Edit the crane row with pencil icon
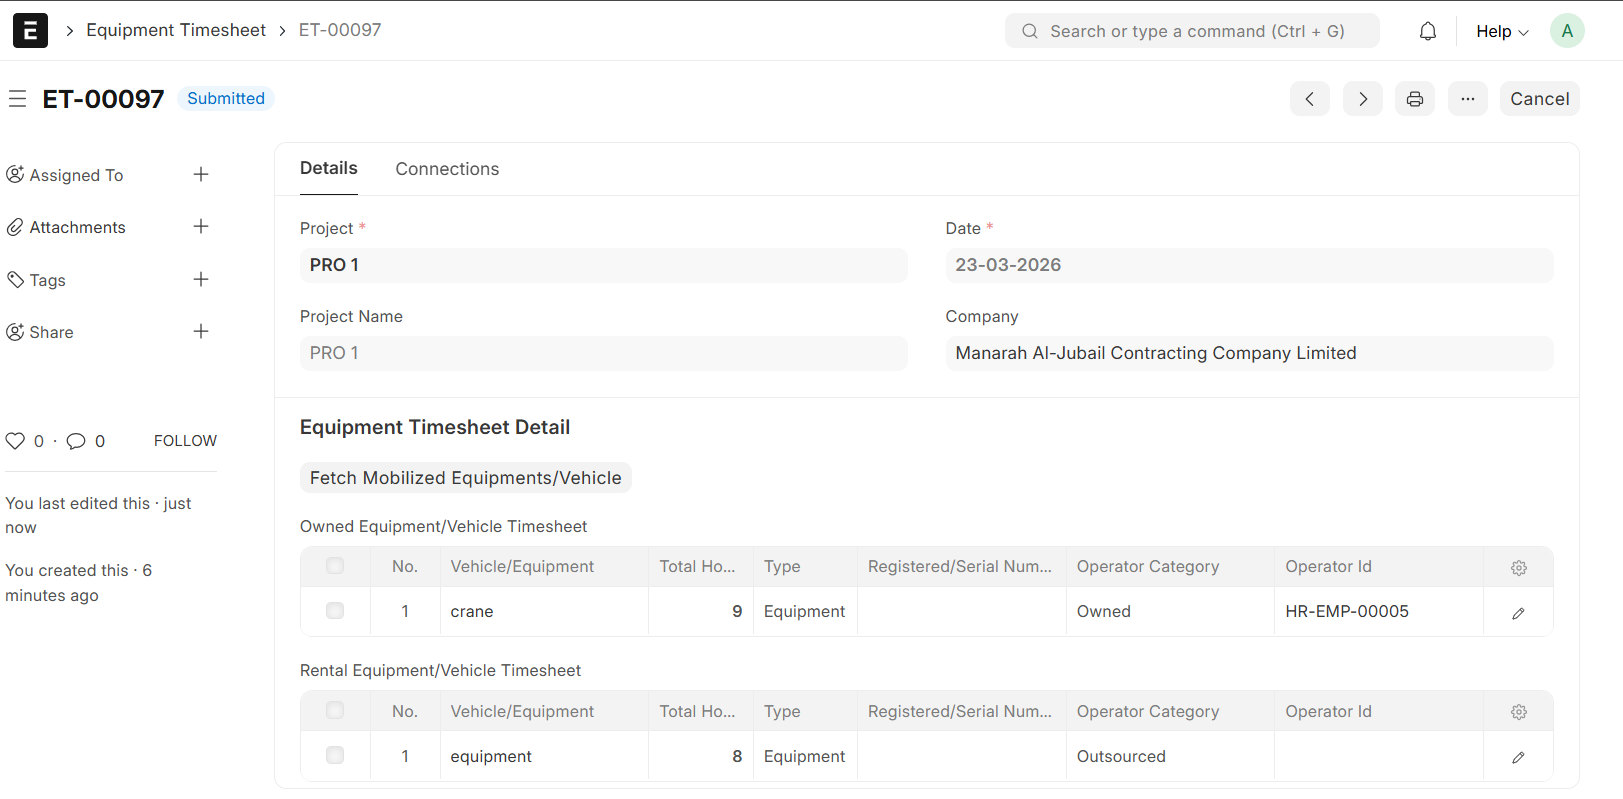Screen dimensions: 1623x799 coord(1517,613)
